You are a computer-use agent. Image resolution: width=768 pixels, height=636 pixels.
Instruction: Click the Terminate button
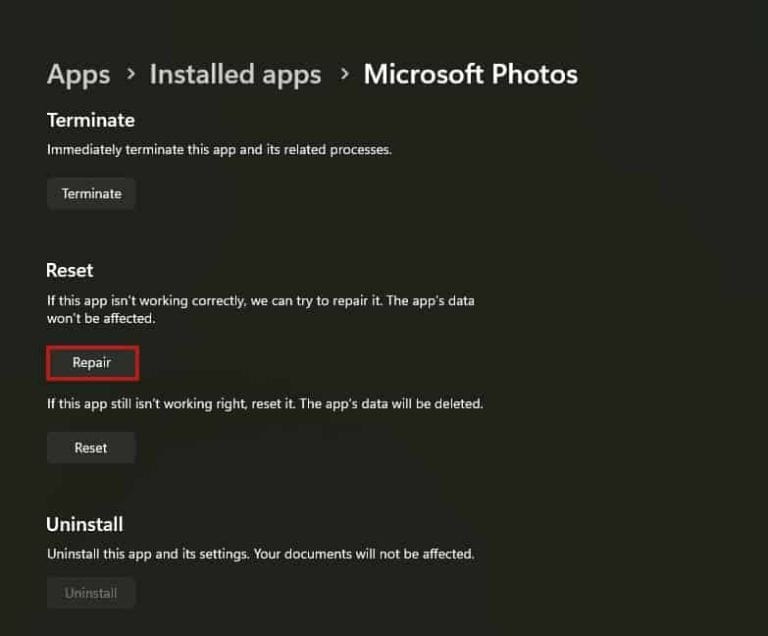(x=91, y=193)
